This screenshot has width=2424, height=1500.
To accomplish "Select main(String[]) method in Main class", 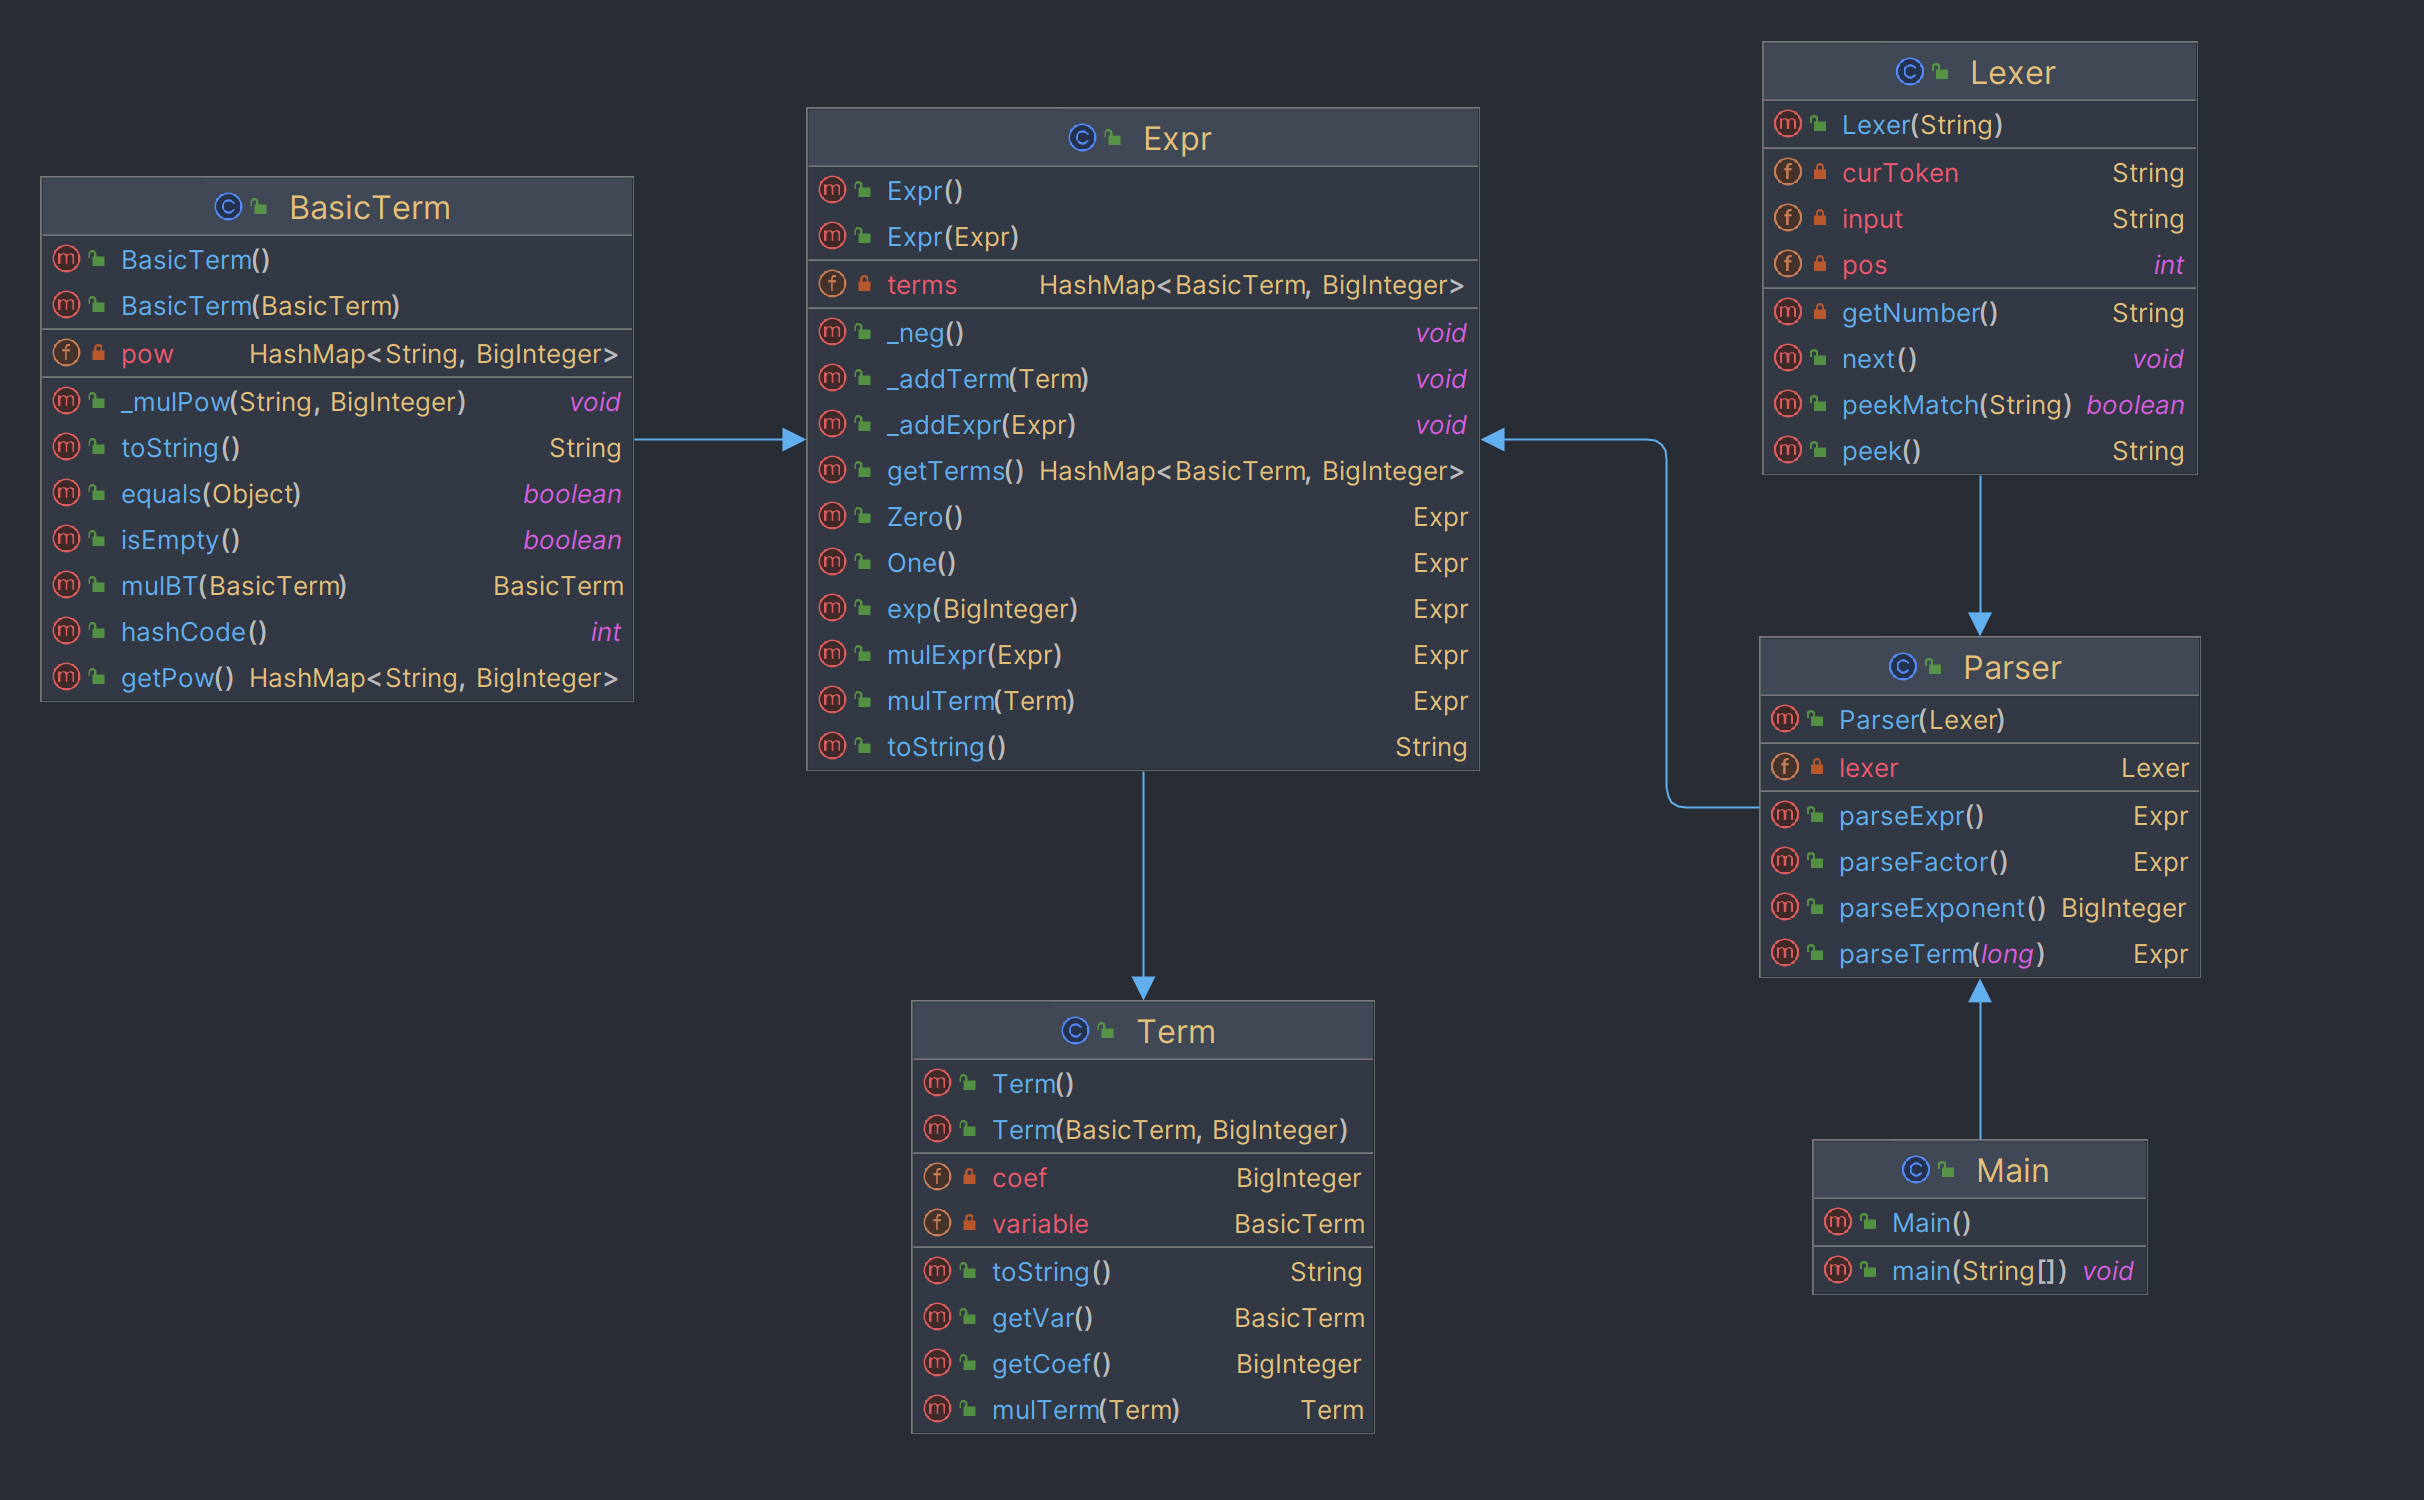I will [x=1979, y=1271].
